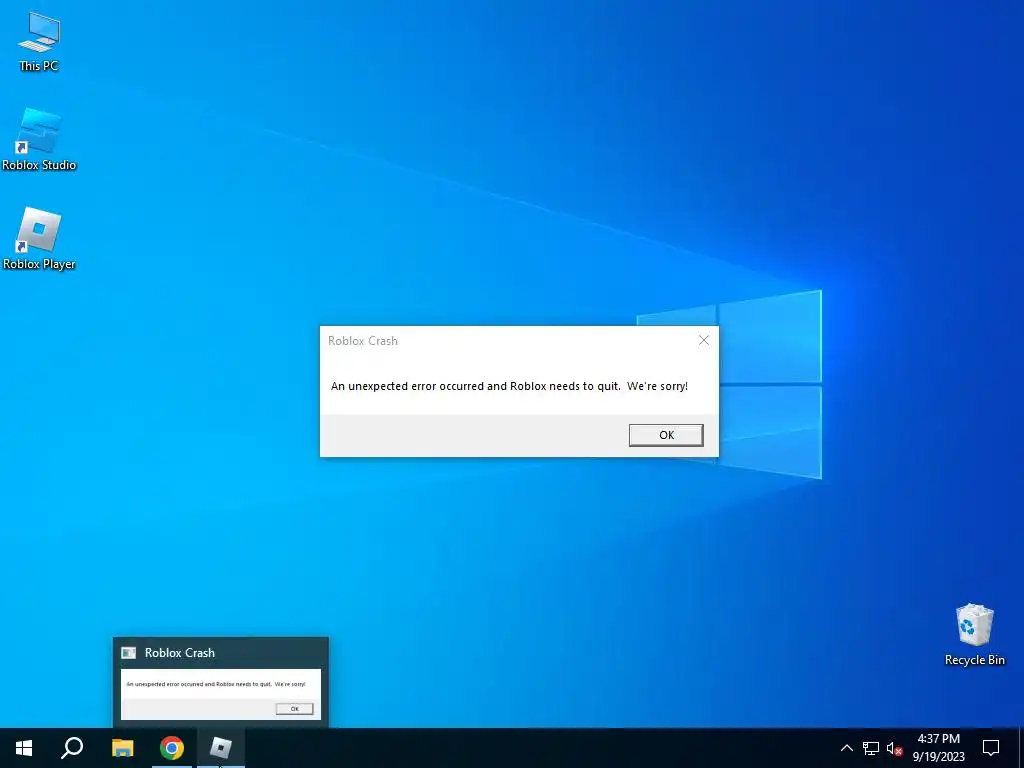Show hidden system tray icons
This screenshot has width=1024, height=768.
846,748
